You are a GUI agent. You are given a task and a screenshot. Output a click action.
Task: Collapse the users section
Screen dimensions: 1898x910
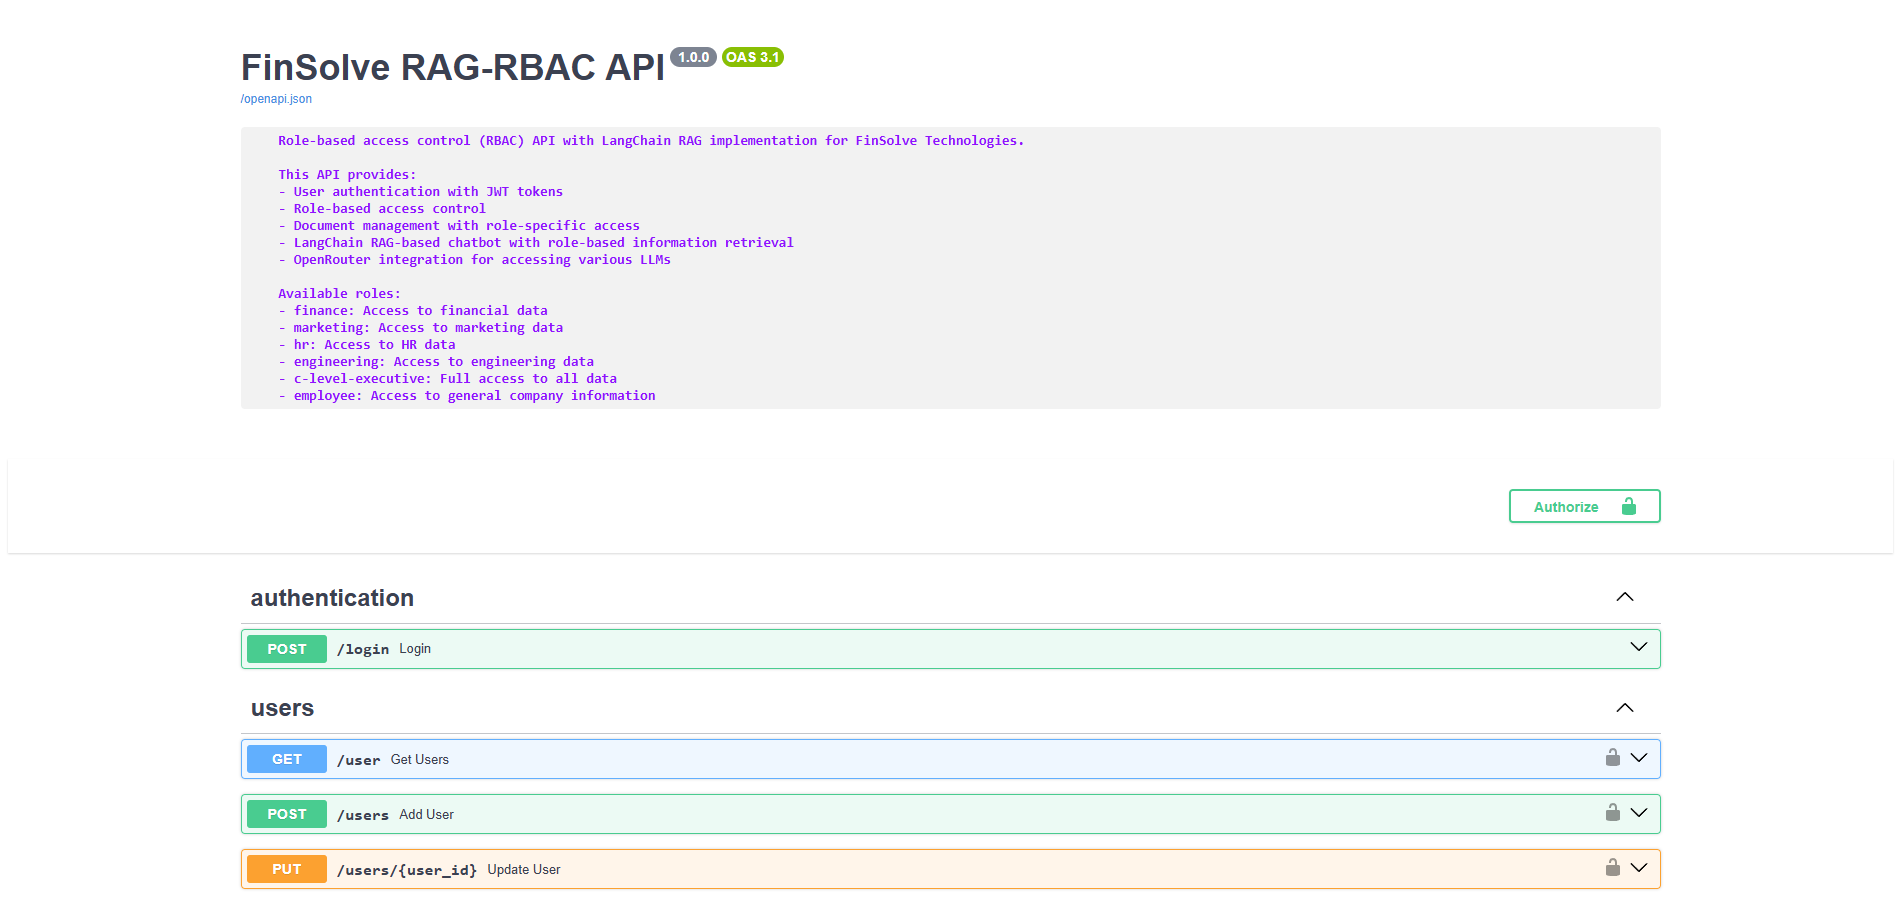click(1625, 708)
